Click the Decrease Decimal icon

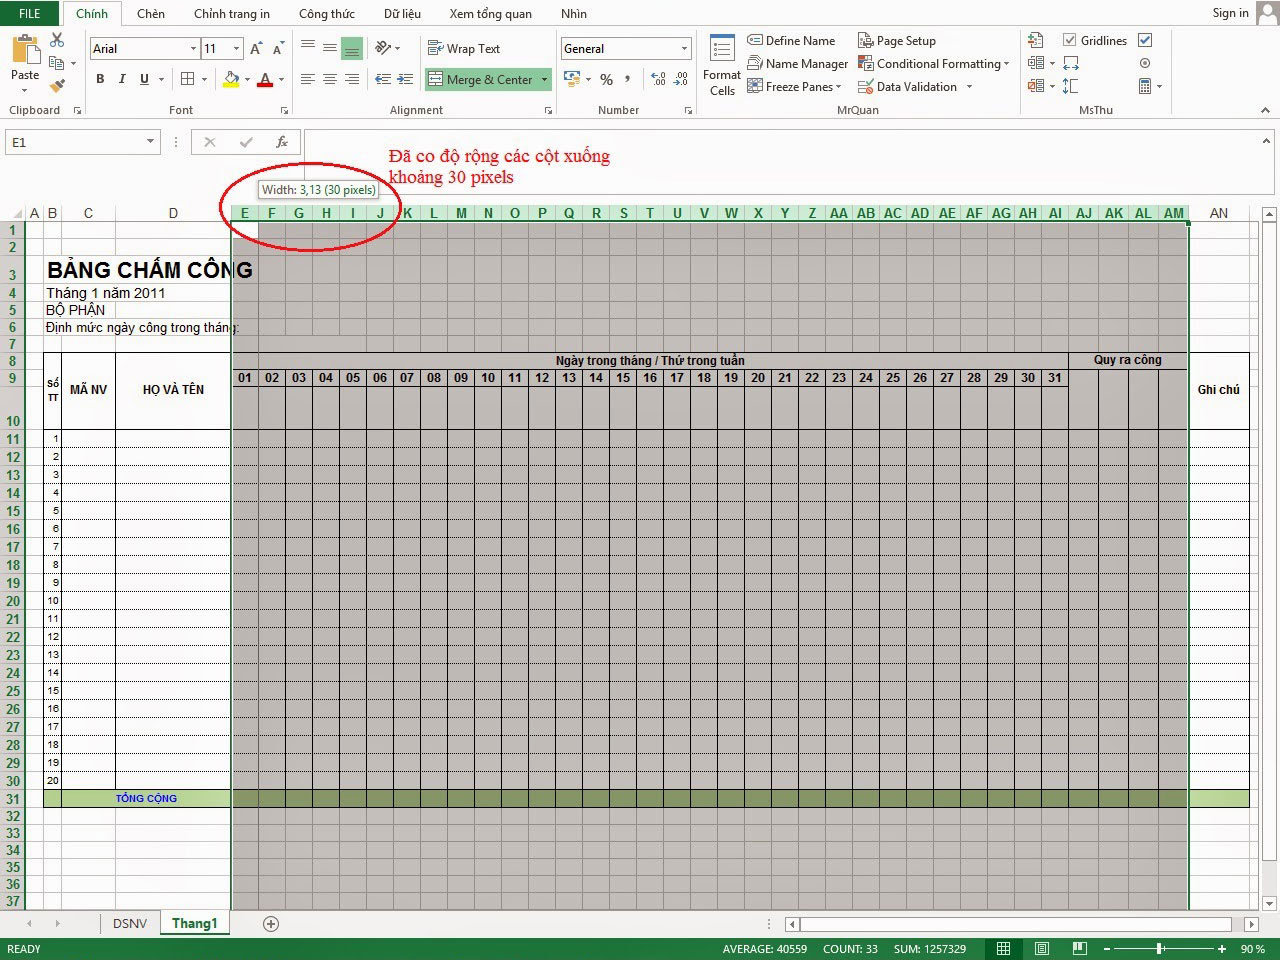pyautogui.click(x=679, y=79)
